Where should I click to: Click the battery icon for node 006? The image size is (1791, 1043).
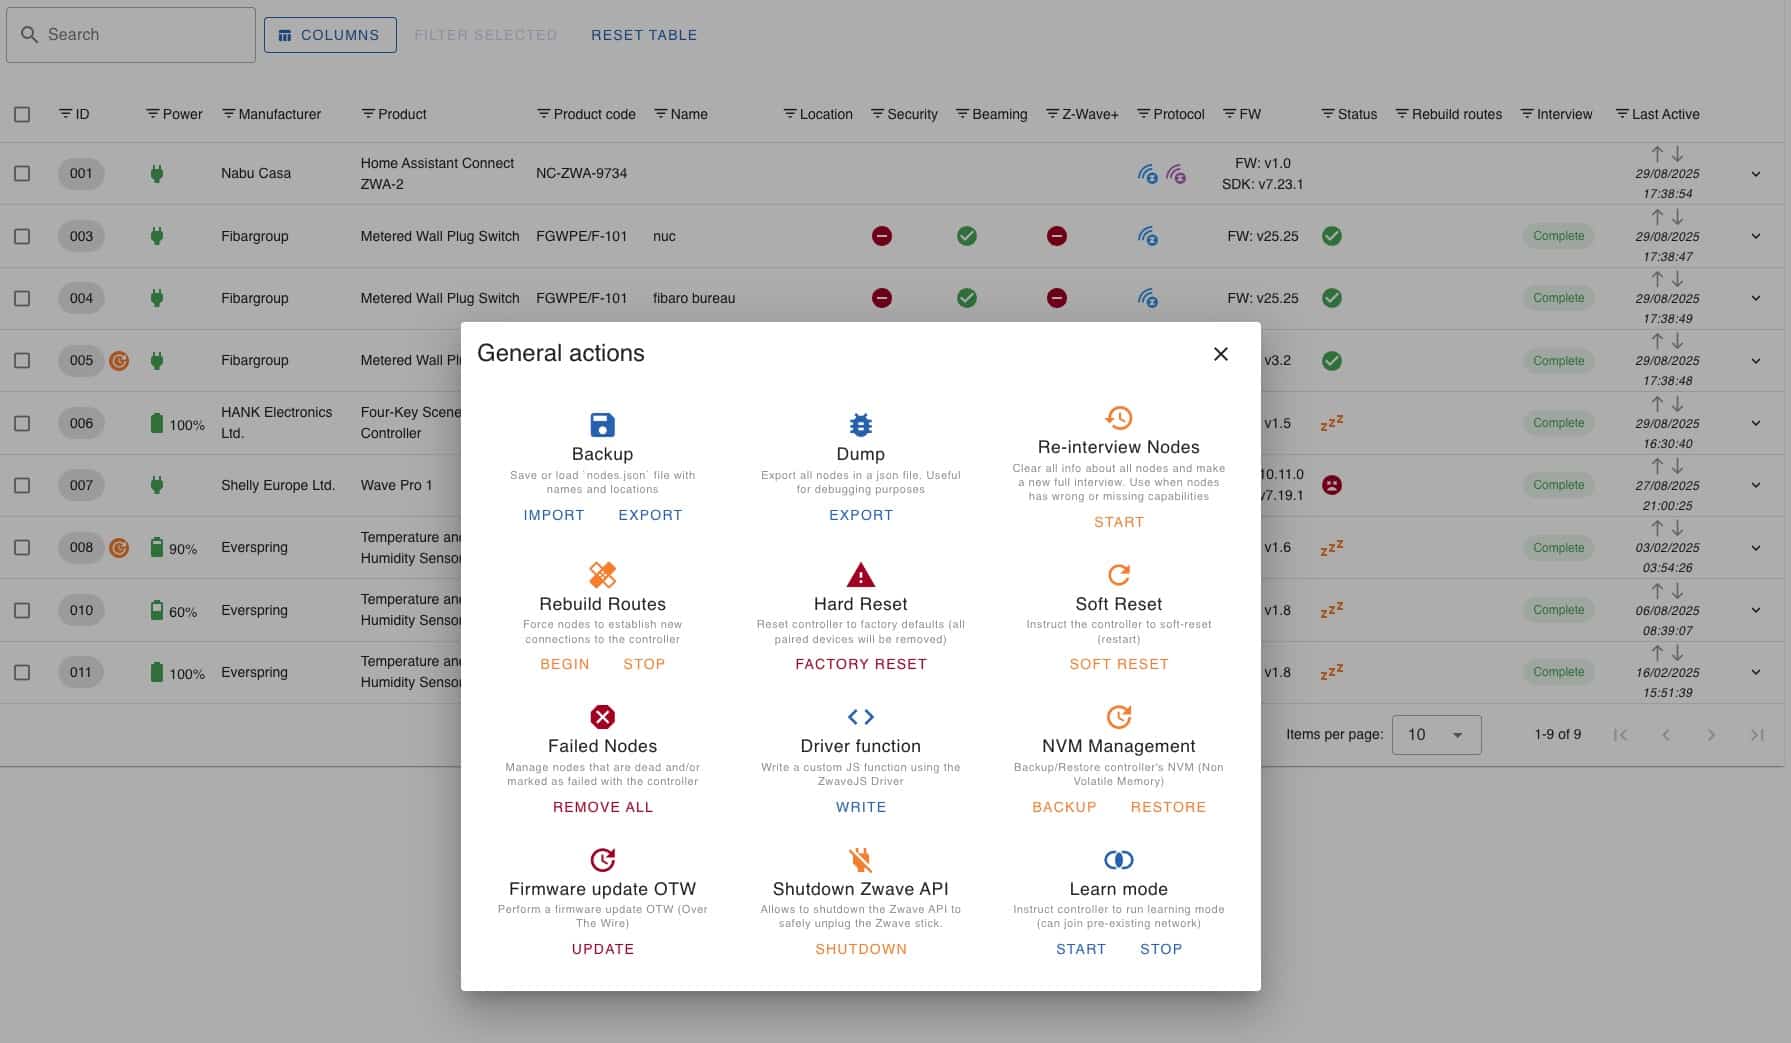tap(156, 423)
